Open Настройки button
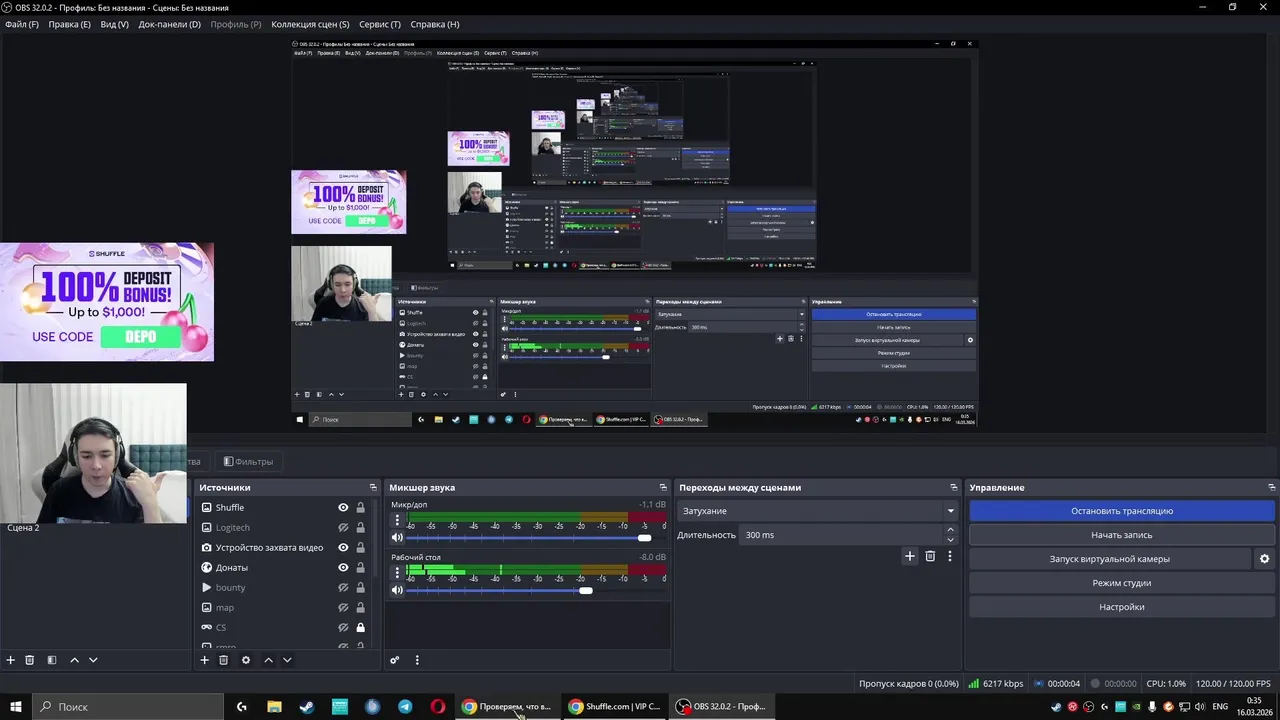Image resolution: width=1280 pixels, height=720 pixels. pos(1122,607)
